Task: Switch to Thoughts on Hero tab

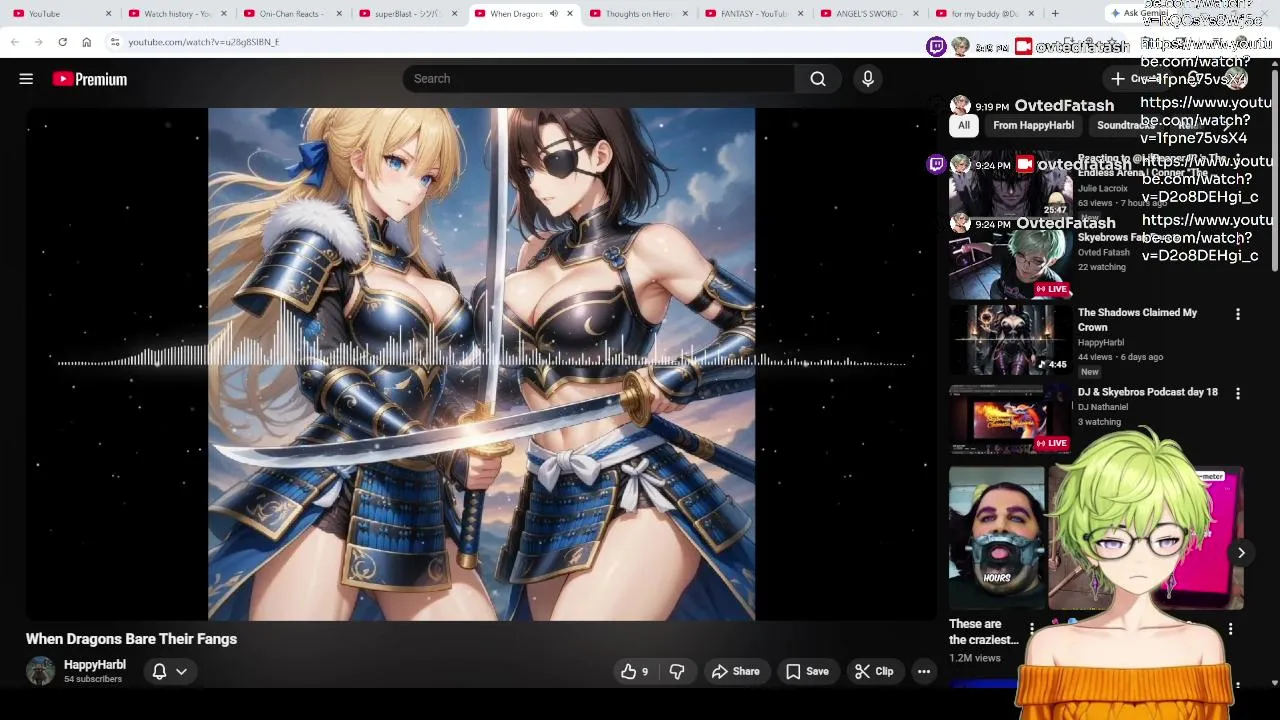Action: coord(638,14)
